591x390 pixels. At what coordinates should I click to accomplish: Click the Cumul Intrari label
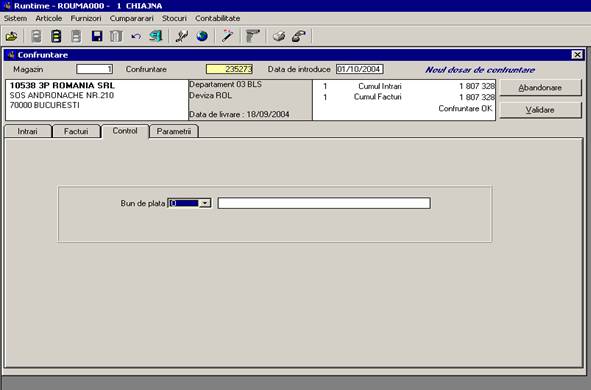pyautogui.click(x=380, y=86)
